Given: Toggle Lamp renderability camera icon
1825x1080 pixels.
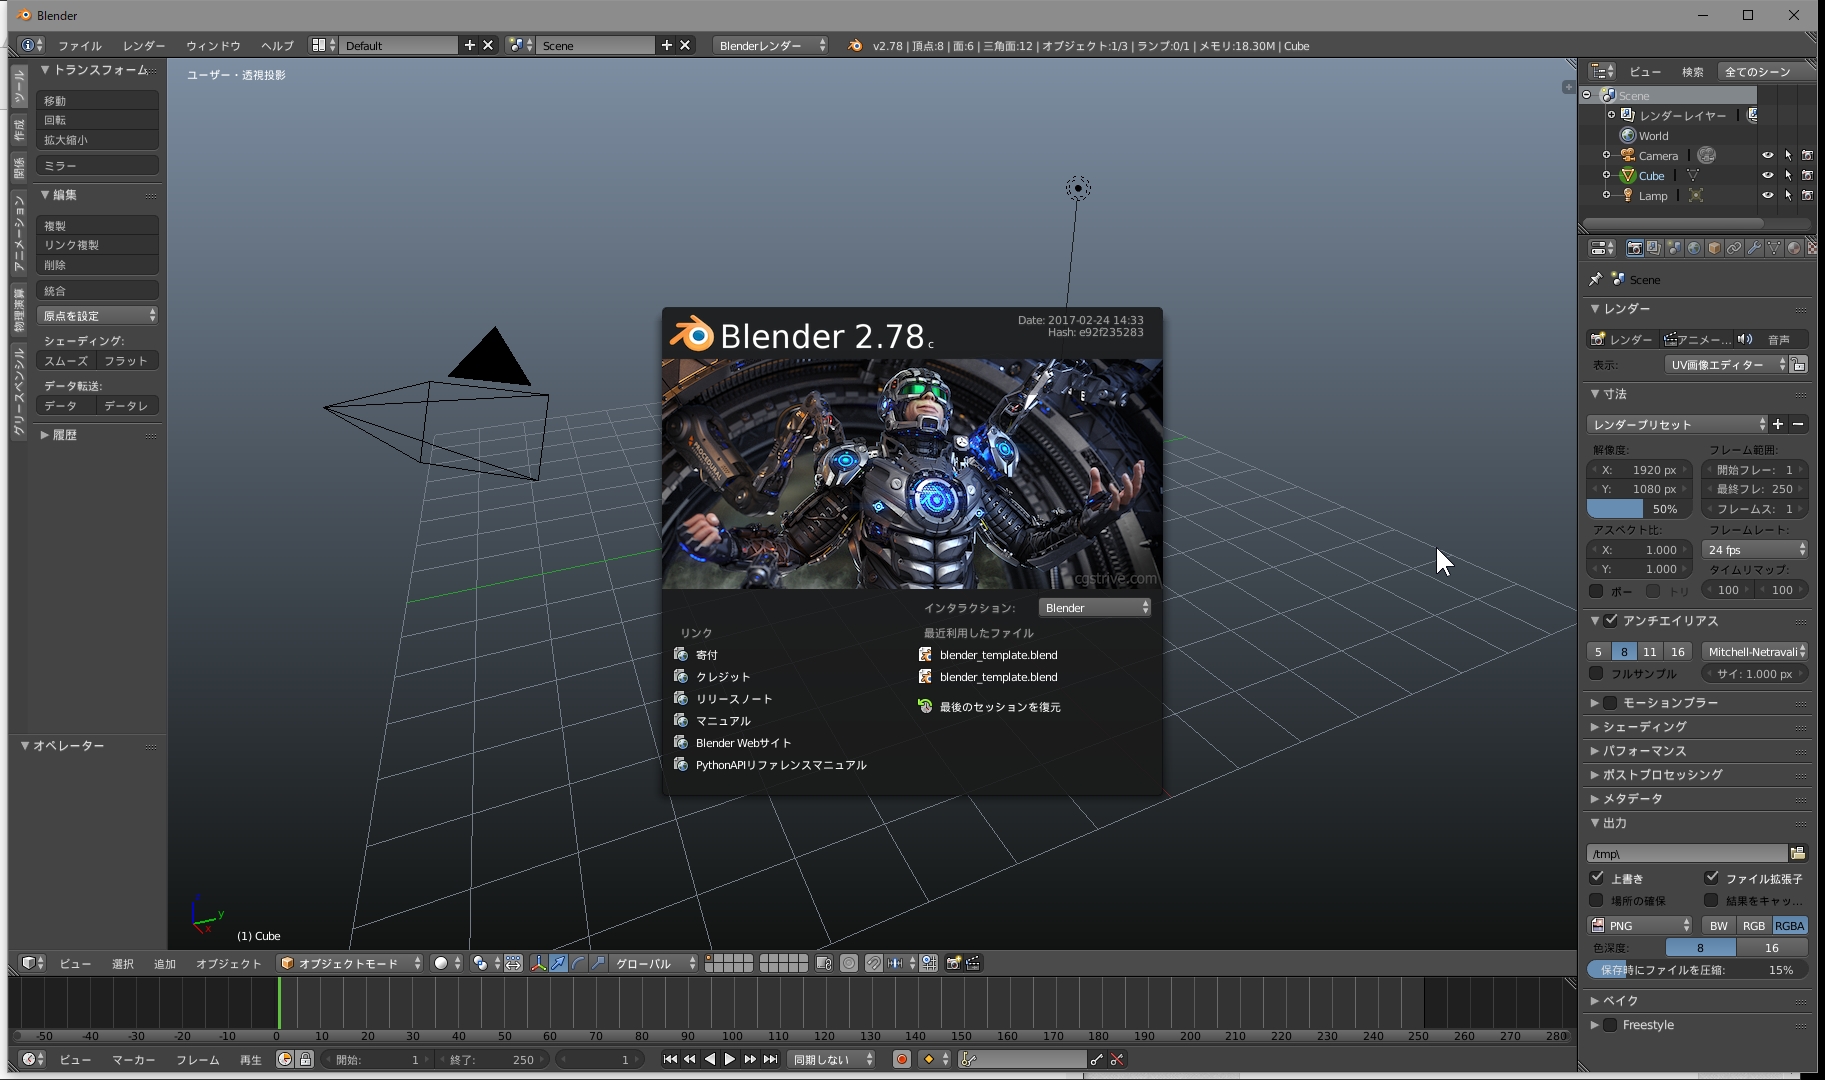Looking at the screenshot, I should (x=1807, y=195).
